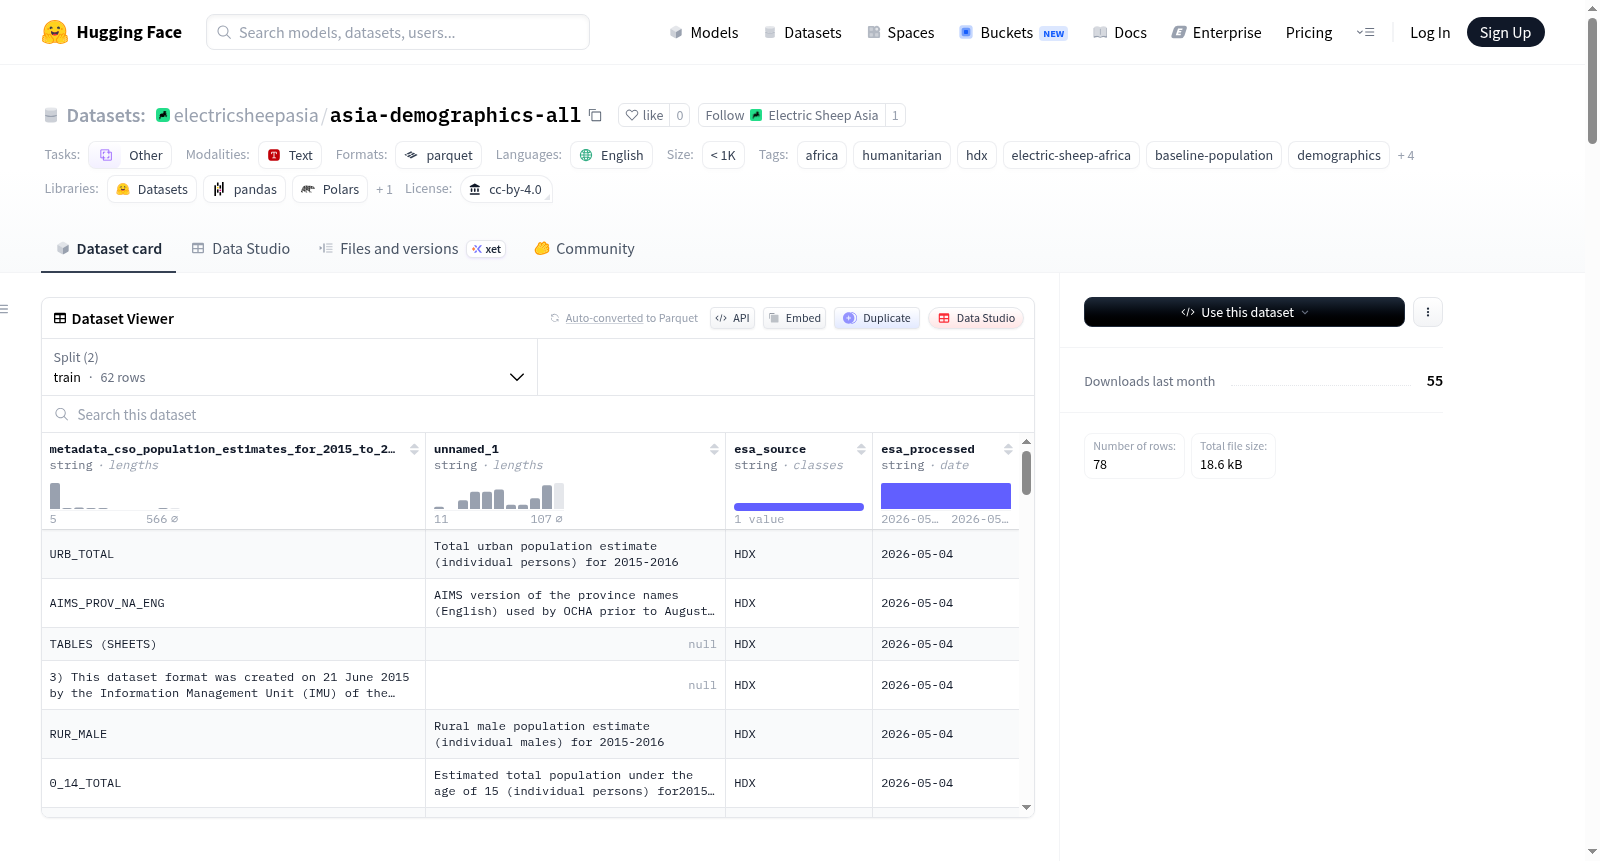1600x861 pixels.
Task: Select the parquet format tag
Action: 439,155
